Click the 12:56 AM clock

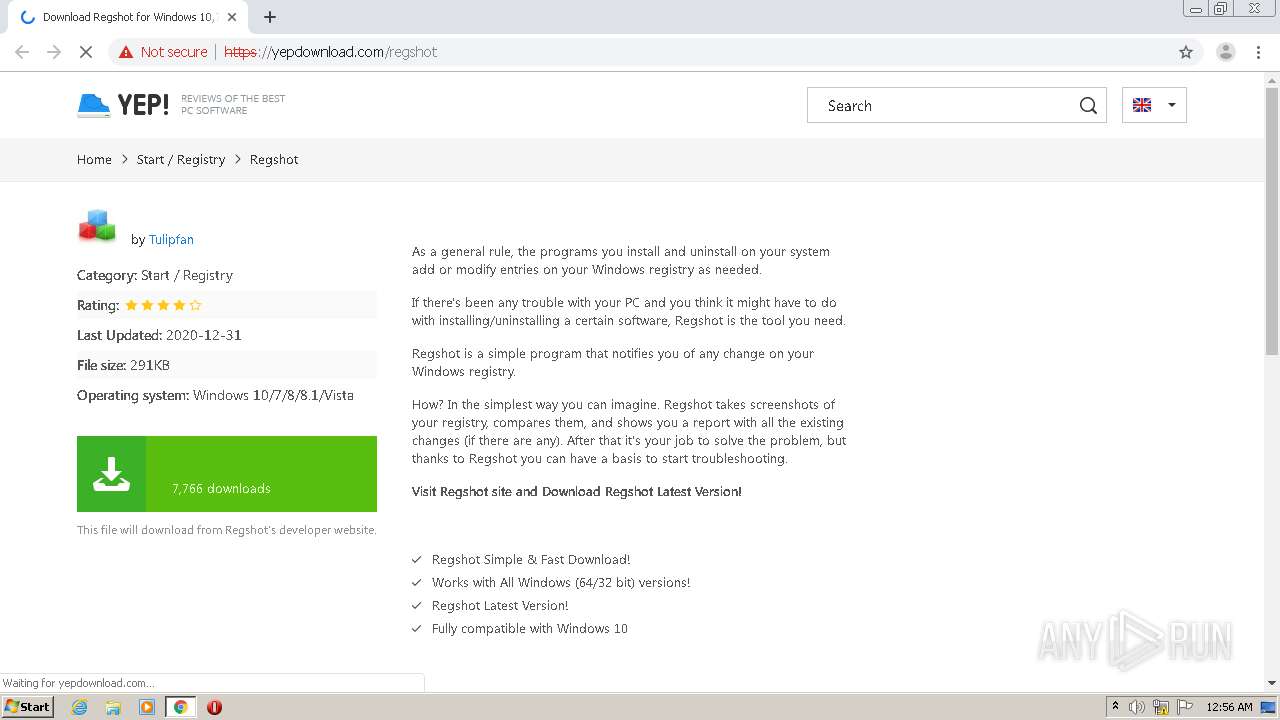click(1229, 707)
